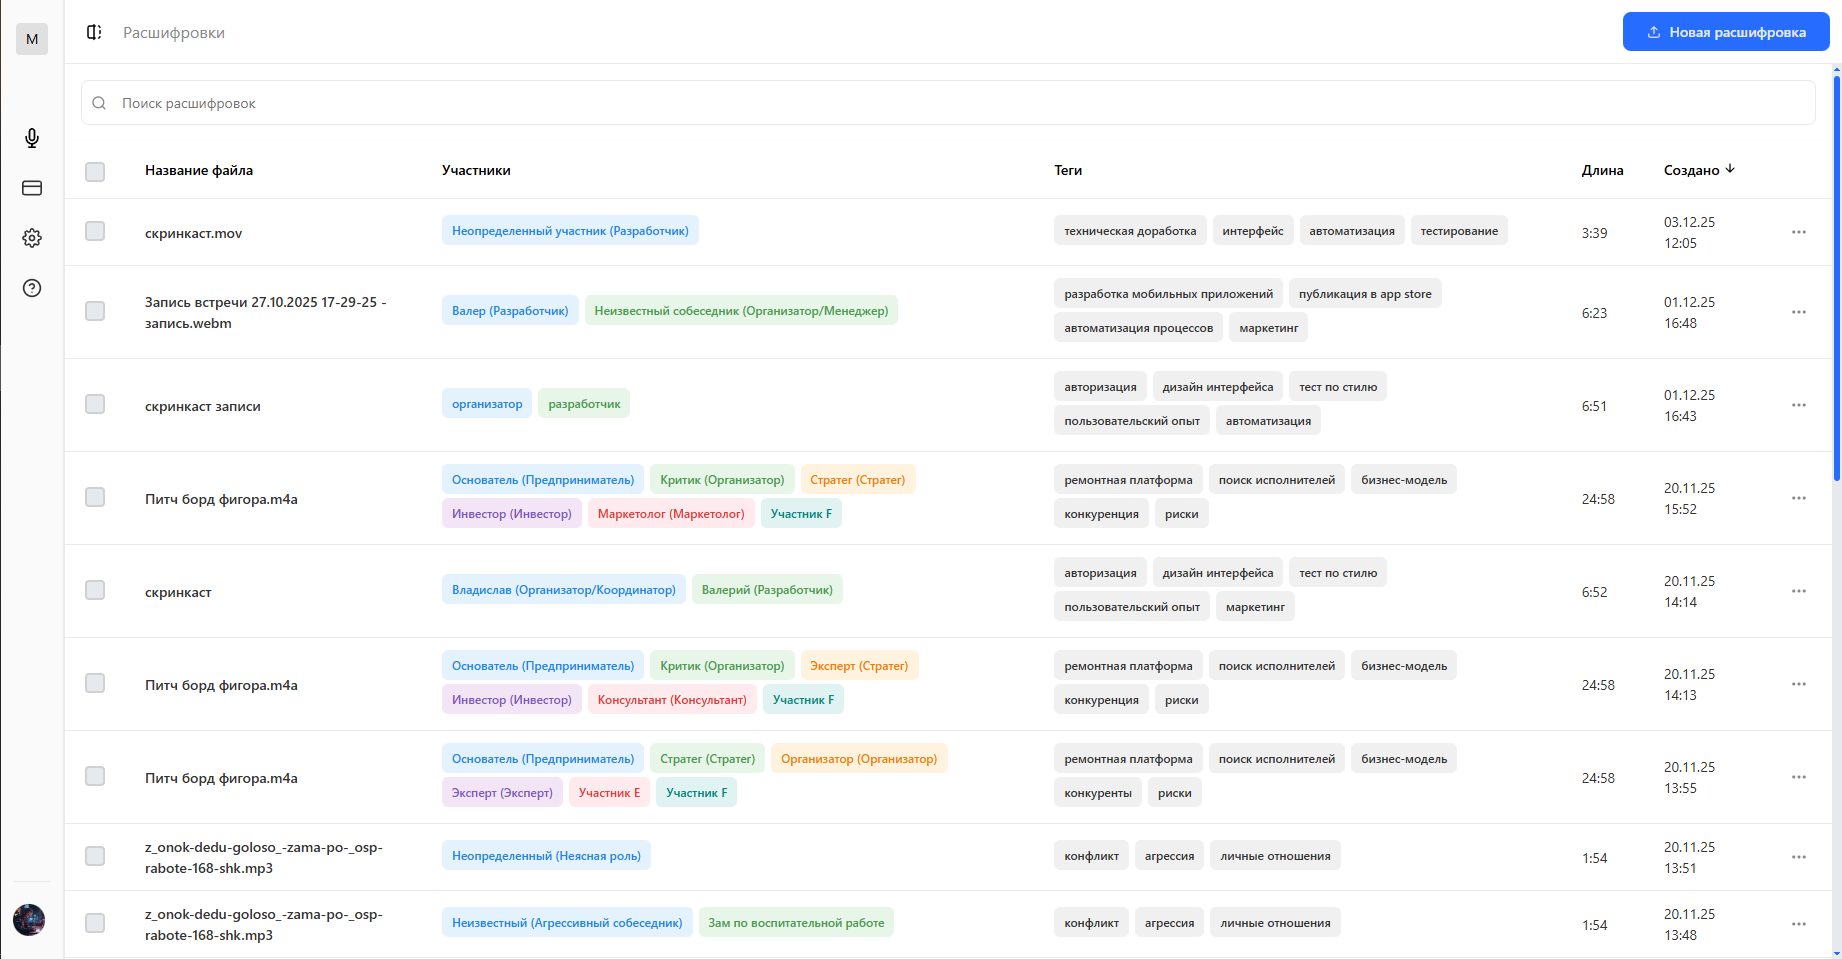The image size is (1842, 959).
Task: Click Неизвестный (Агрессивный собеседник) chip
Action: (567, 923)
